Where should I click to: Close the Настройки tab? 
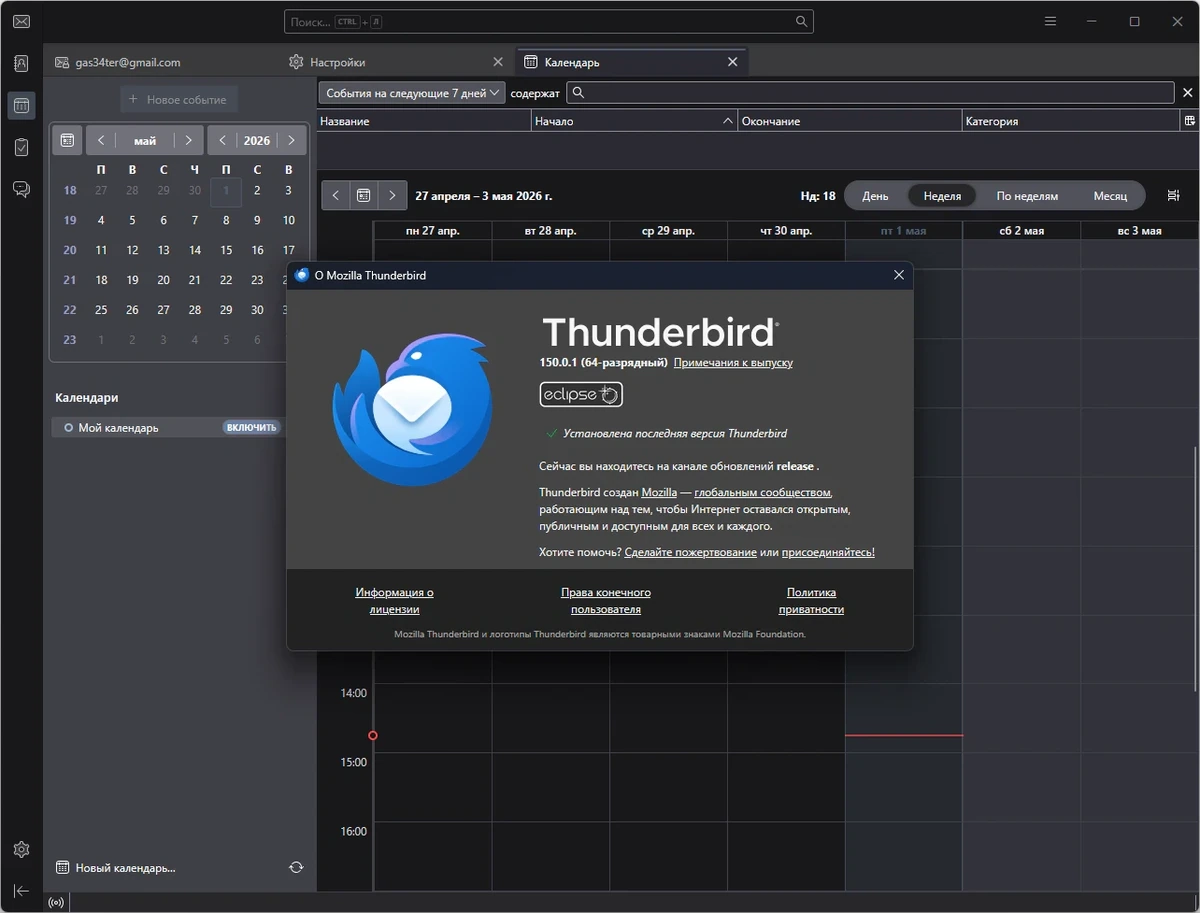tap(499, 62)
